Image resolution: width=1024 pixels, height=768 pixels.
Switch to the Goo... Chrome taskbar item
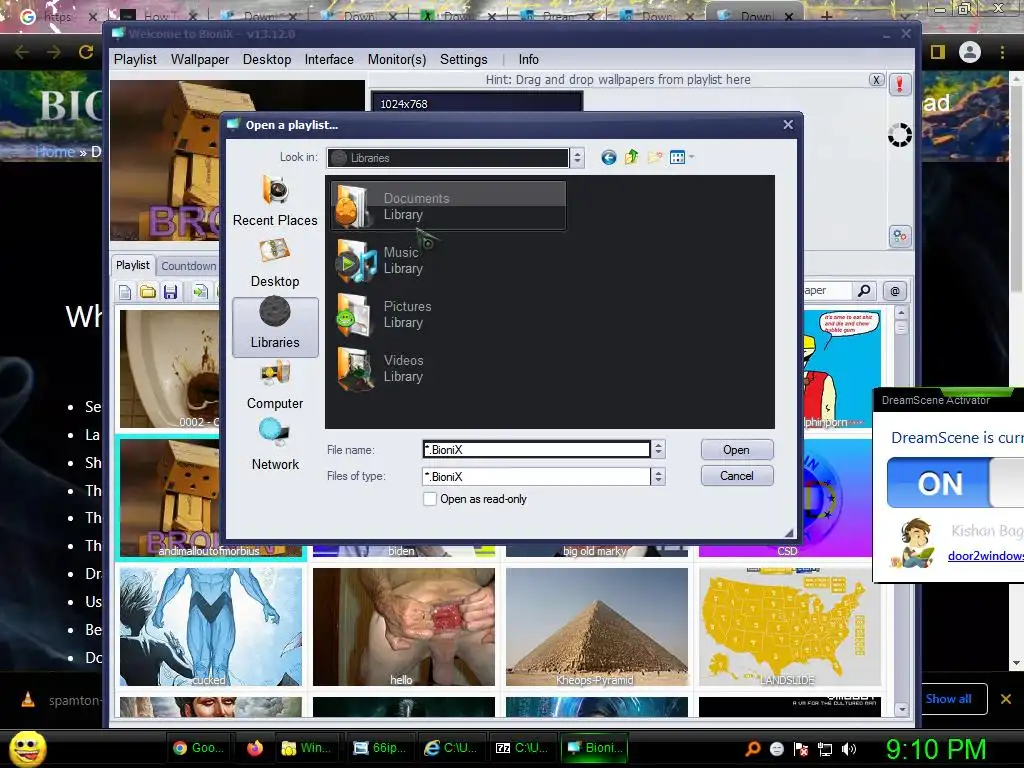coord(199,748)
